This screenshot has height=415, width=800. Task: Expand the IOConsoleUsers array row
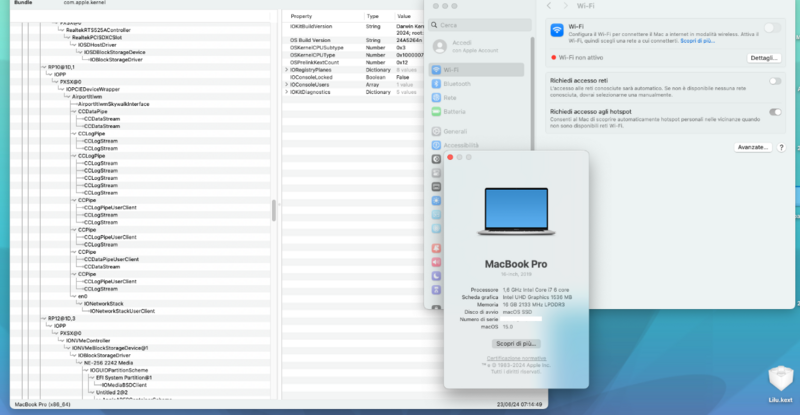(x=286, y=84)
